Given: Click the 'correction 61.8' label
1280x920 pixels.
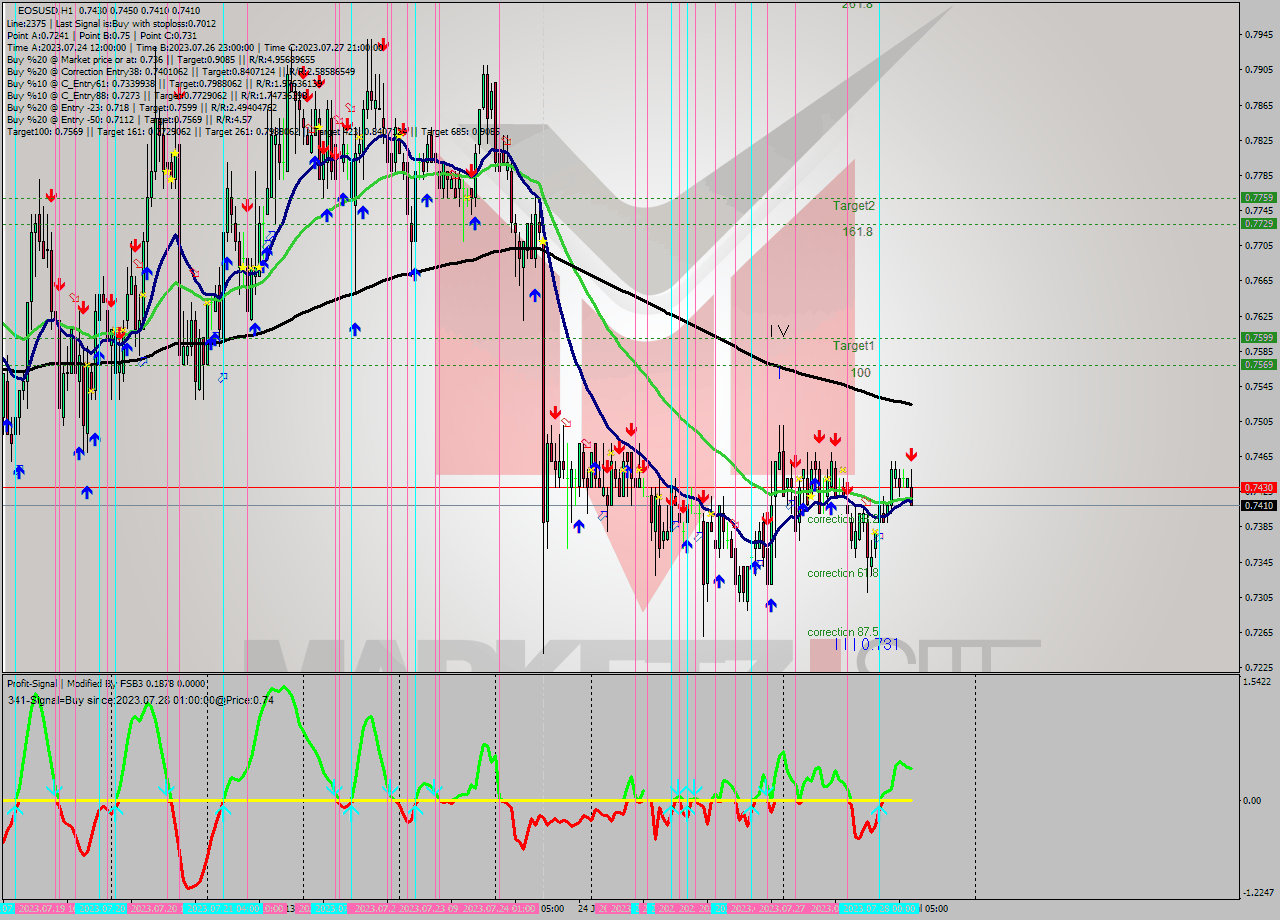Looking at the screenshot, I should (843, 573).
